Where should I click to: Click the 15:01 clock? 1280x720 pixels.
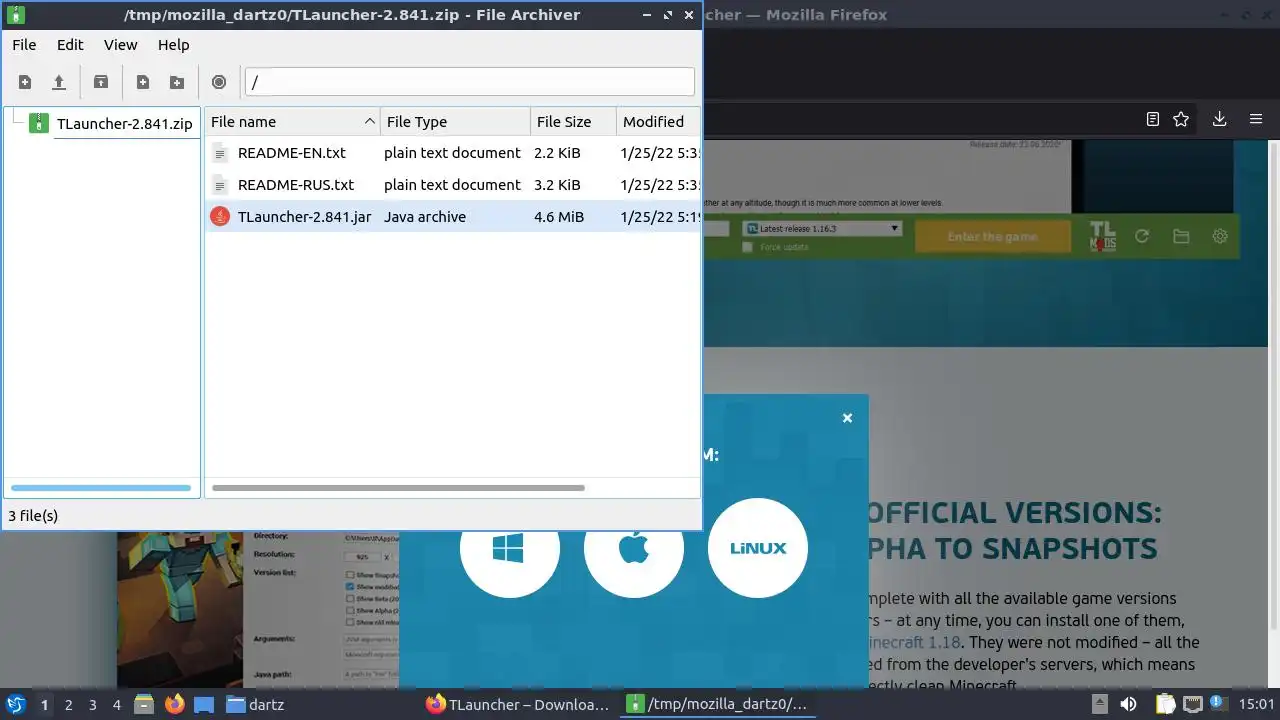(x=1256, y=705)
